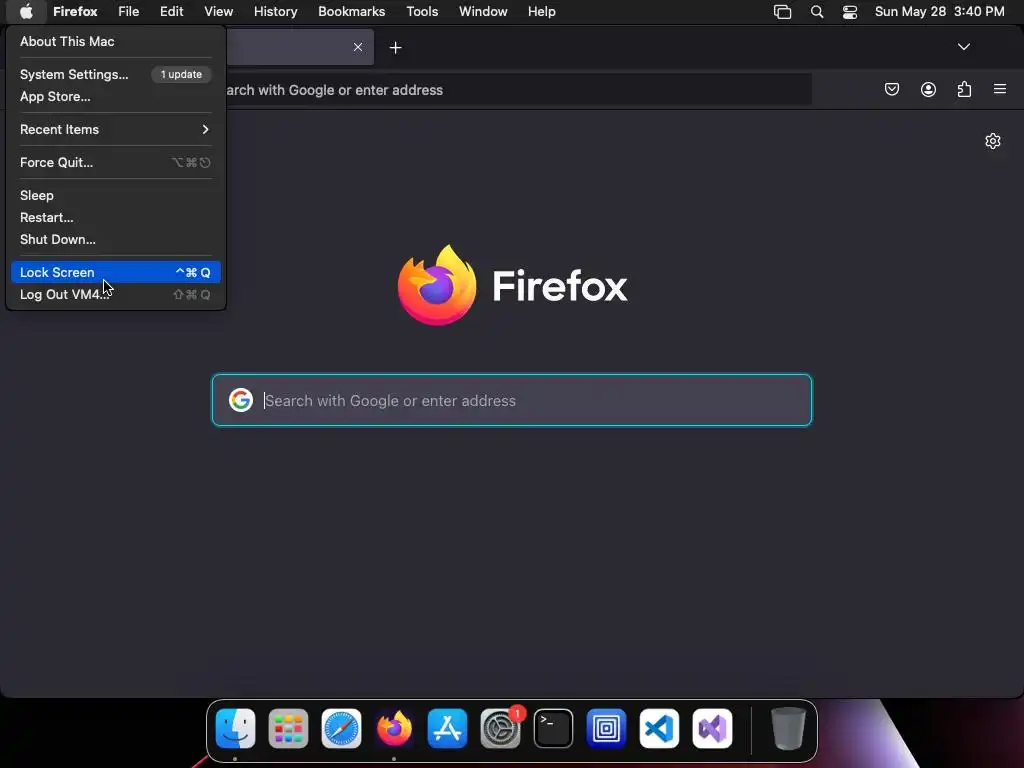Open the Edit menu
This screenshot has height=768, width=1024.
(x=171, y=11)
